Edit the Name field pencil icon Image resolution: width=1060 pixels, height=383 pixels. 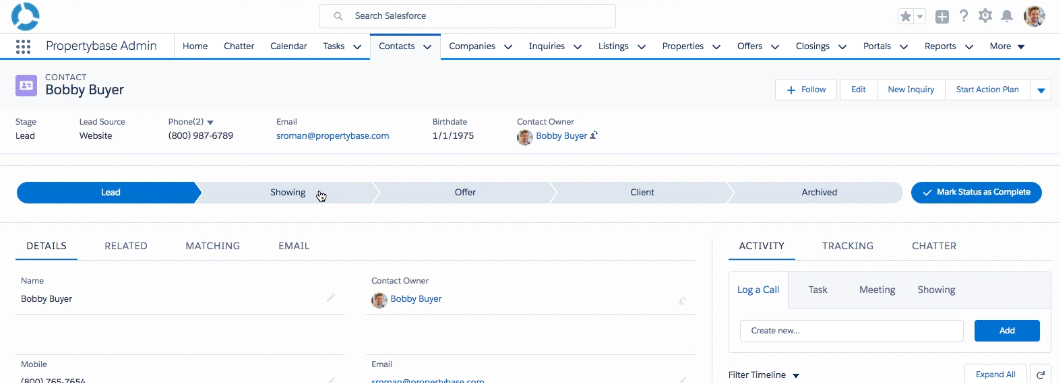point(331,298)
